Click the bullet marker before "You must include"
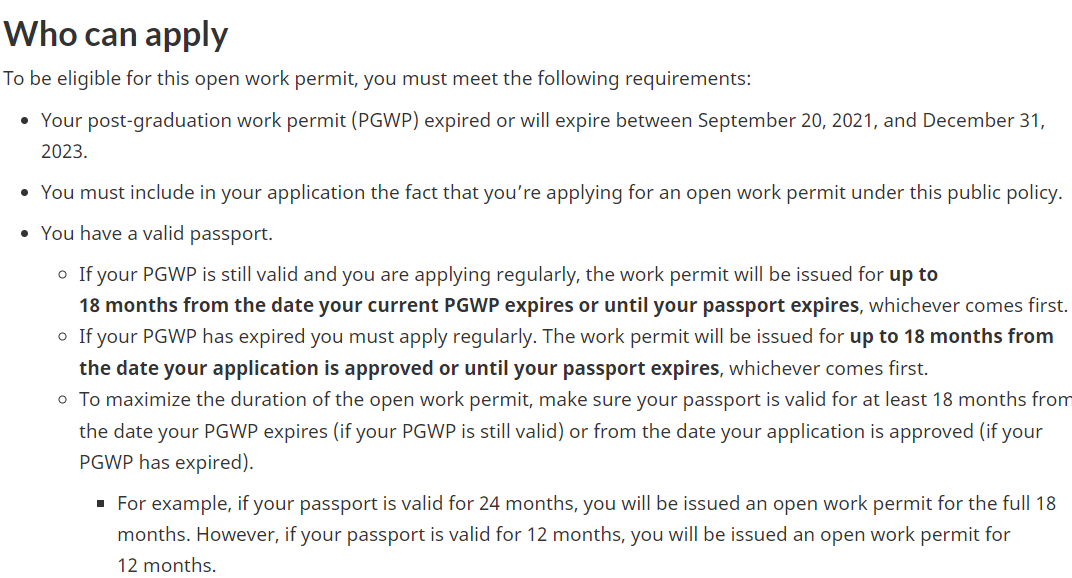The height and width of the screenshot is (578, 1072). tap(25, 193)
